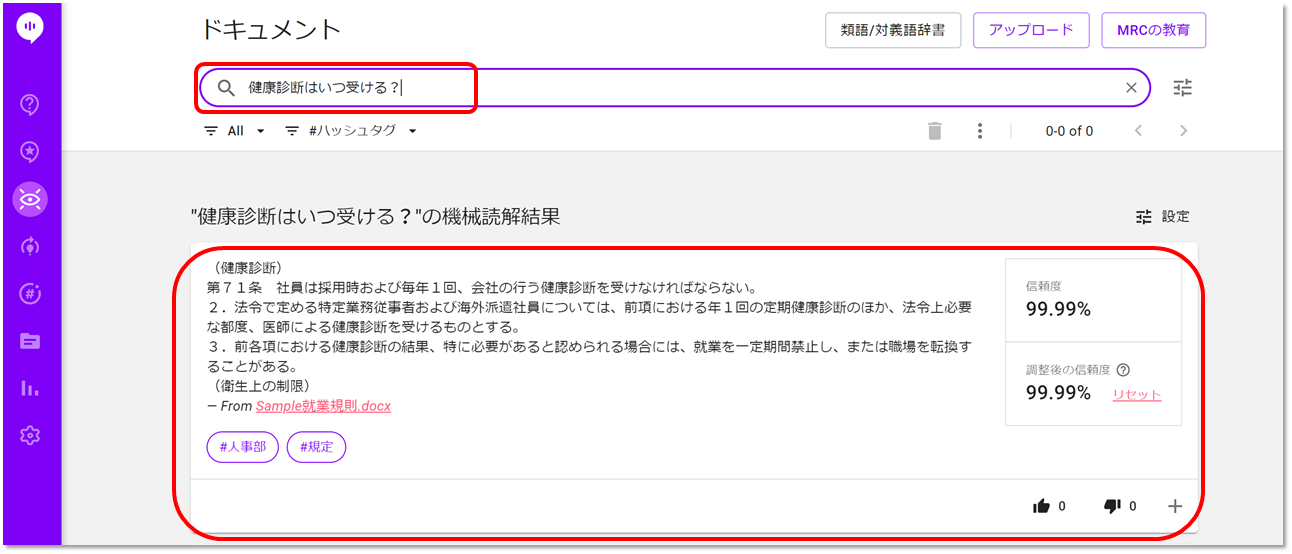This screenshot has height=554, width=1292.
Task: Open Sample就業規則.docx link
Action: (x=323, y=406)
